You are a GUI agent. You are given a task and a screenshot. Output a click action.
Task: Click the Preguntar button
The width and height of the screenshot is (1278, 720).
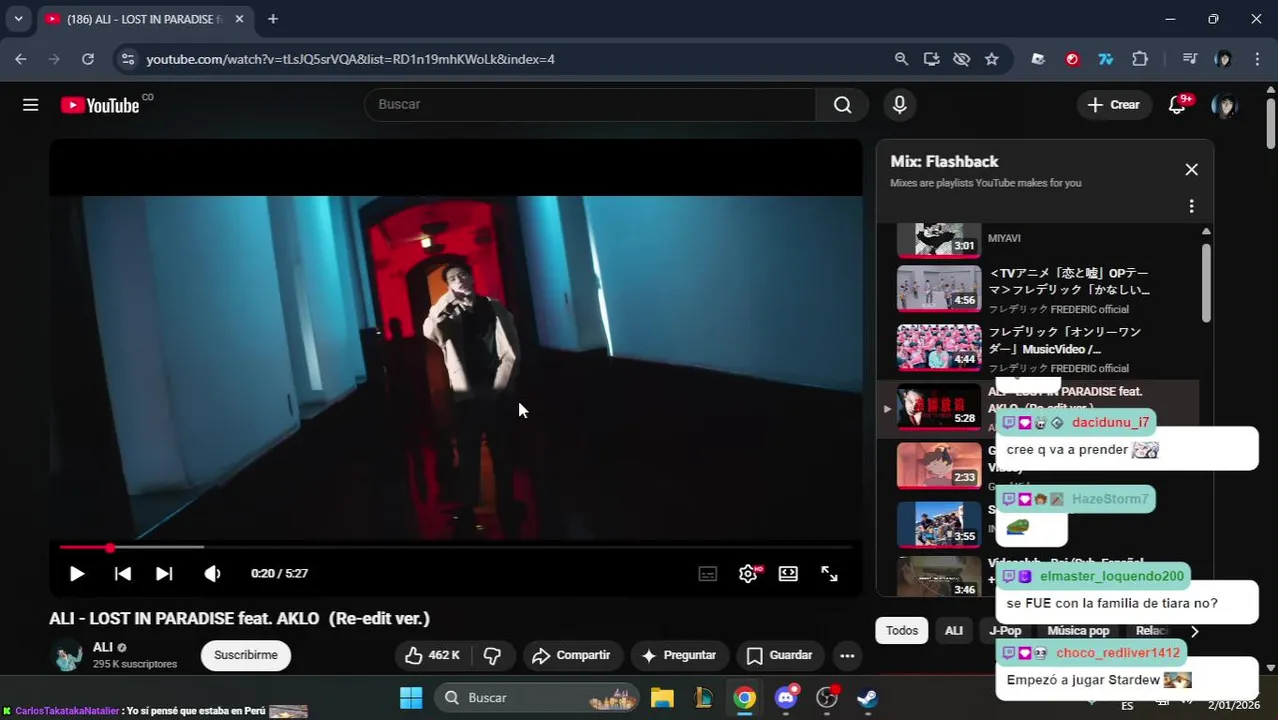point(679,656)
